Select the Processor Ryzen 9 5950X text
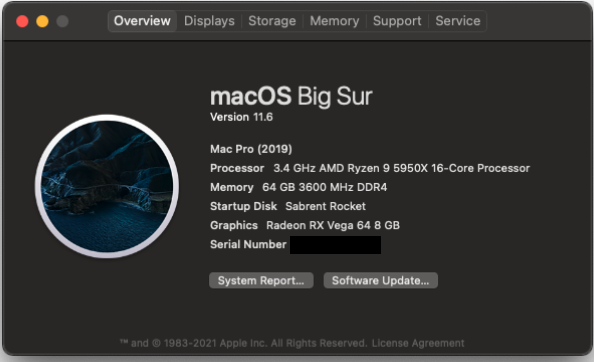594x362 pixels. [x=402, y=168]
